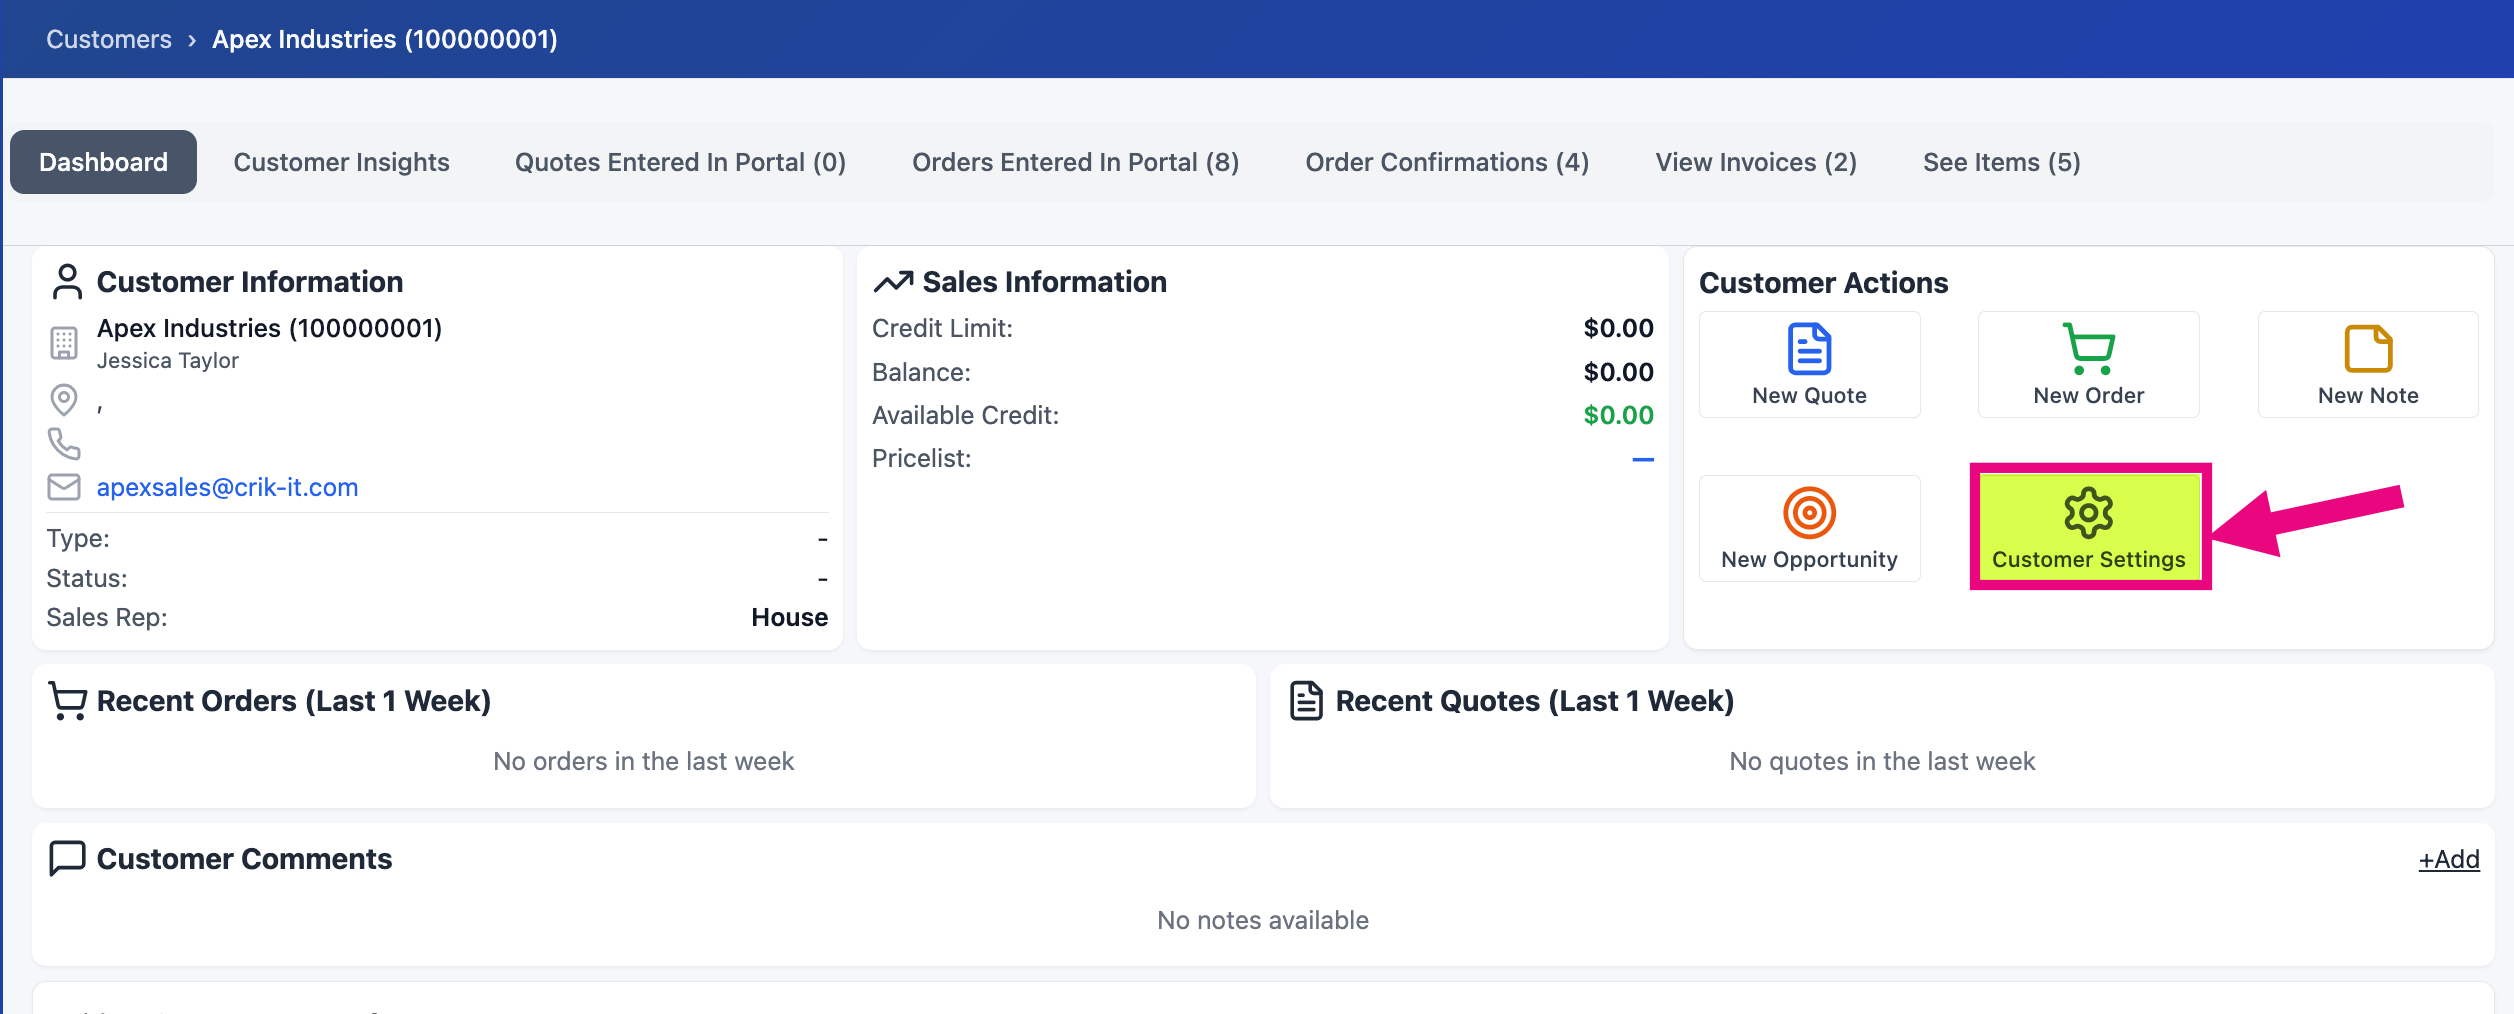Click the Sales Information trend arrow icon
2514x1014 pixels.
893,282
